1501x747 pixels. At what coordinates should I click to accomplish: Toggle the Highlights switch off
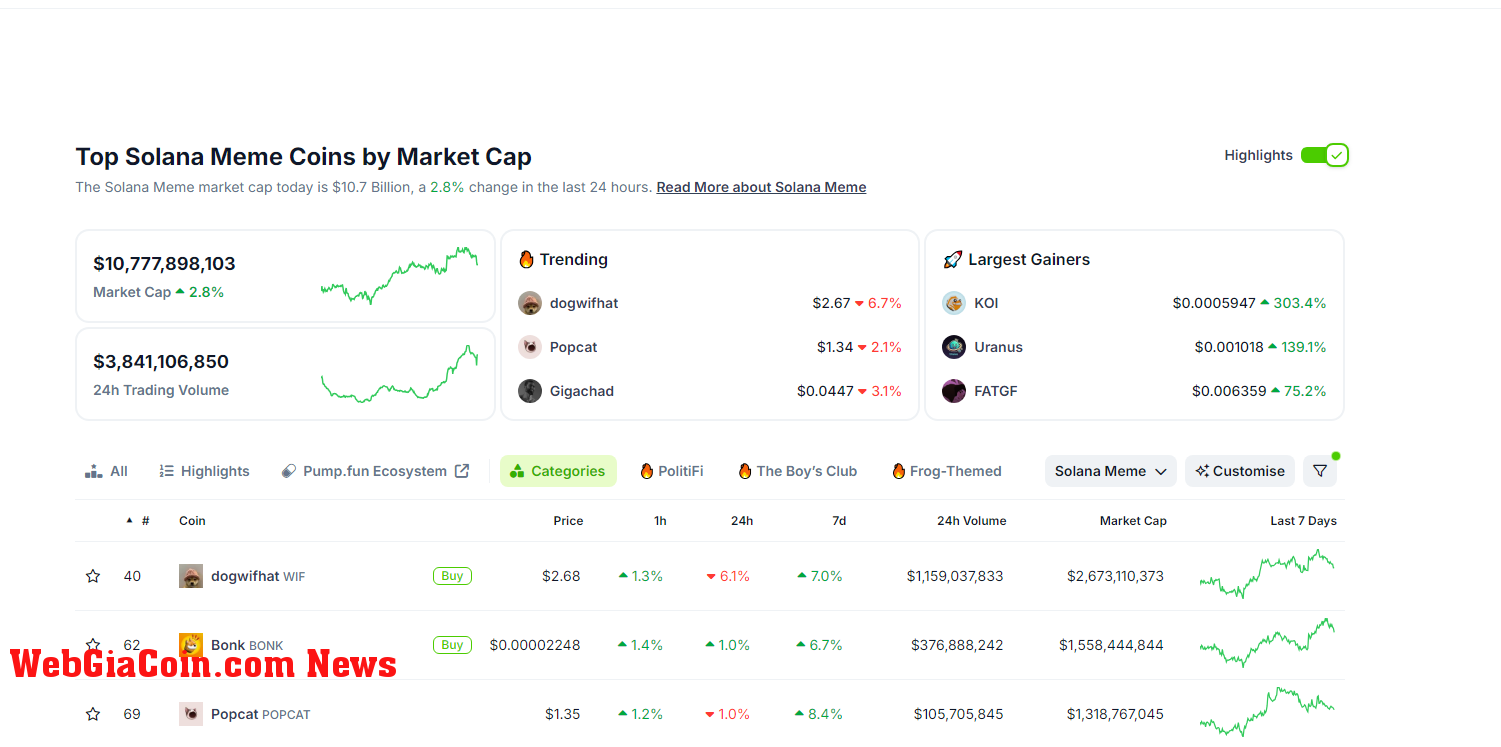[1325, 155]
